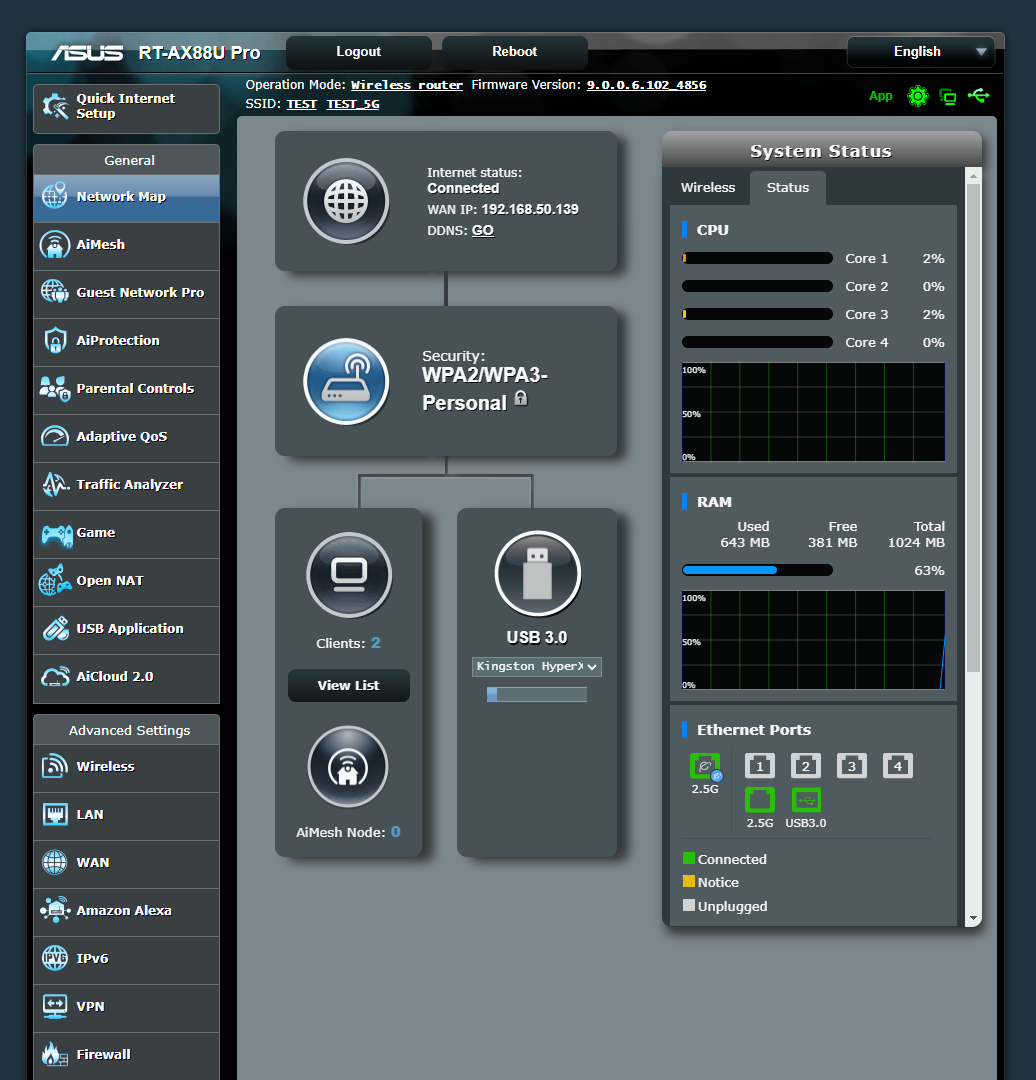Click Ethernet port 3 icon
Screen dimensions: 1036x1080
pyautogui.click(x=851, y=765)
